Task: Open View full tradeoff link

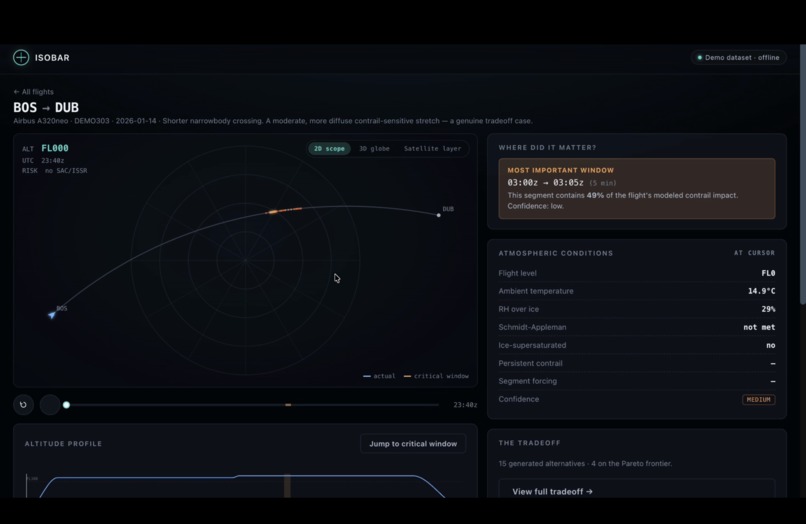Action: (x=553, y=492)
